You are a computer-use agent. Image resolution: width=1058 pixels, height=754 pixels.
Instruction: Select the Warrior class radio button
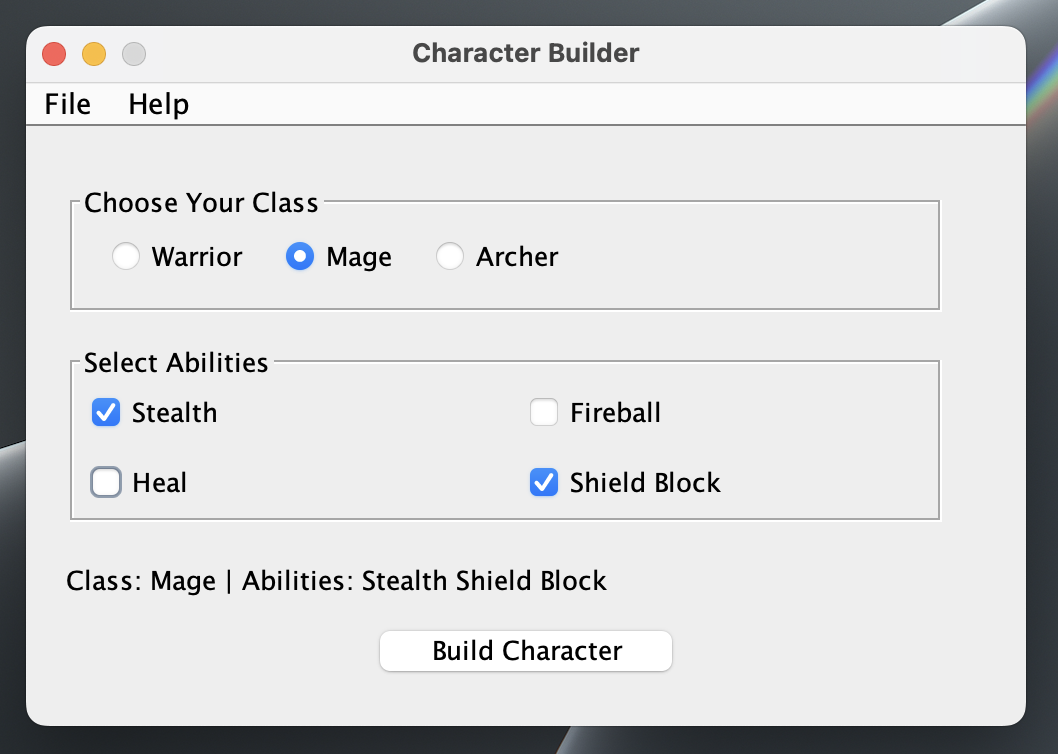click(126, 257)
